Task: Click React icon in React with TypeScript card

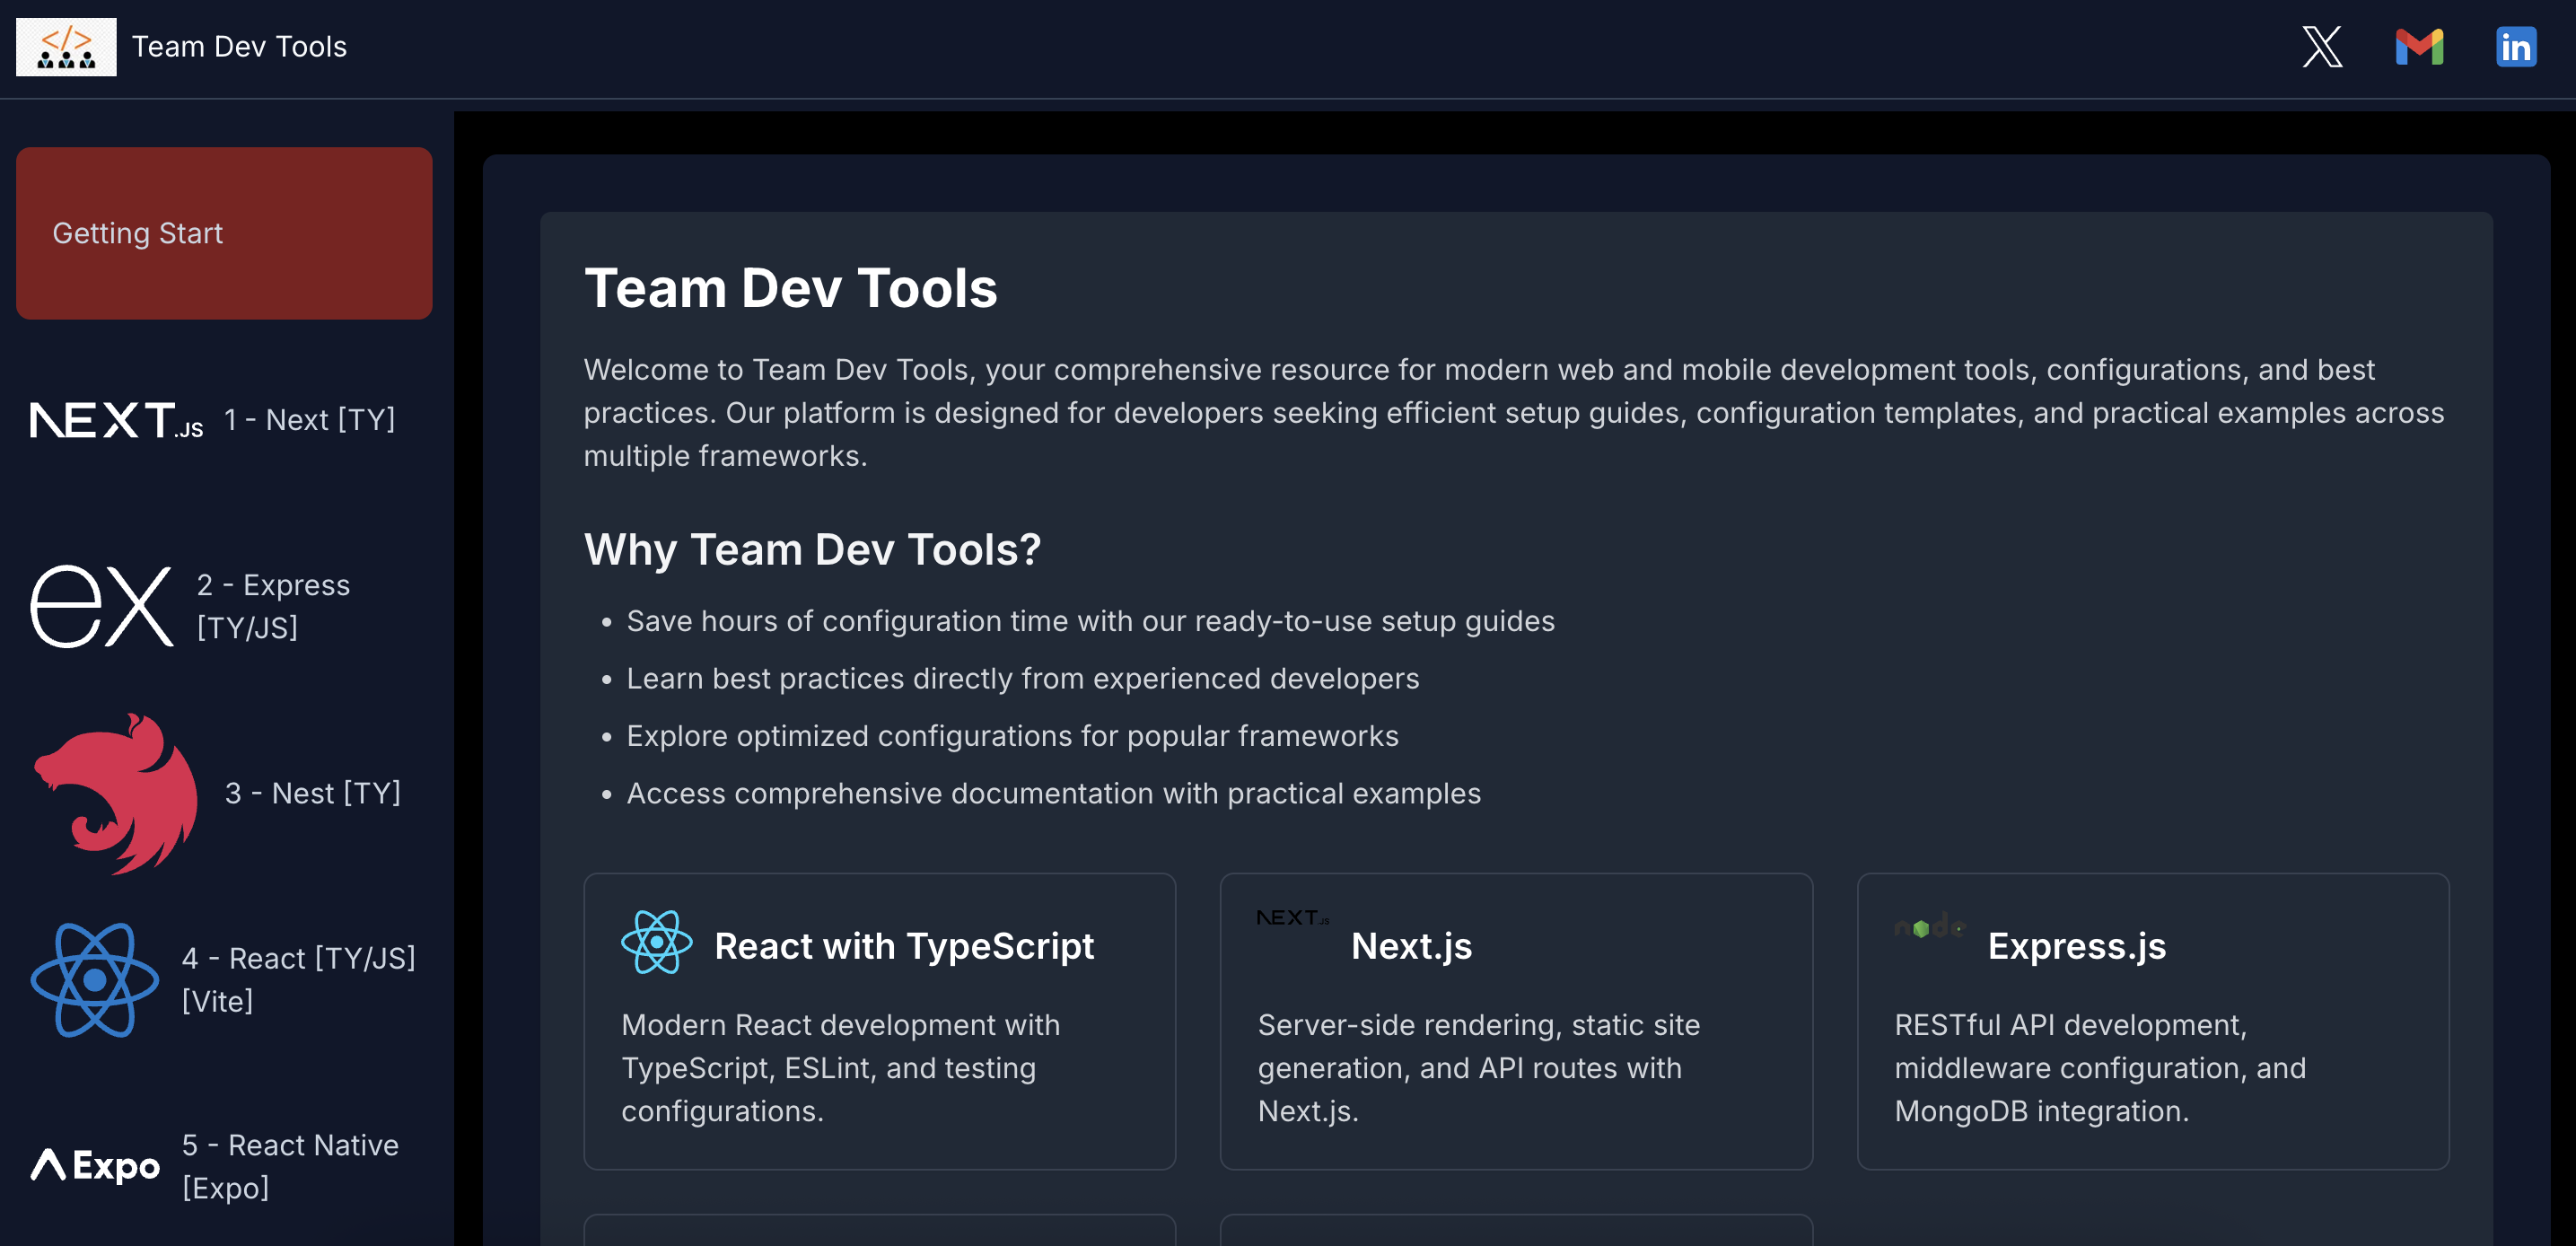Action: [x=656, y=942]
